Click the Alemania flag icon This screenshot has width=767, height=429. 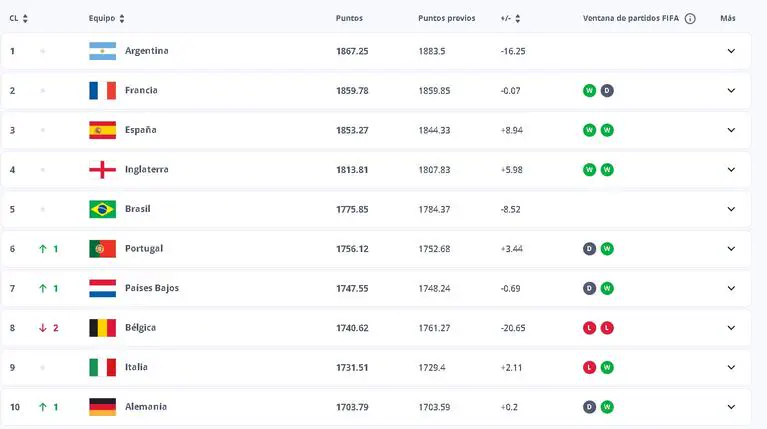[x=102, y=407]
